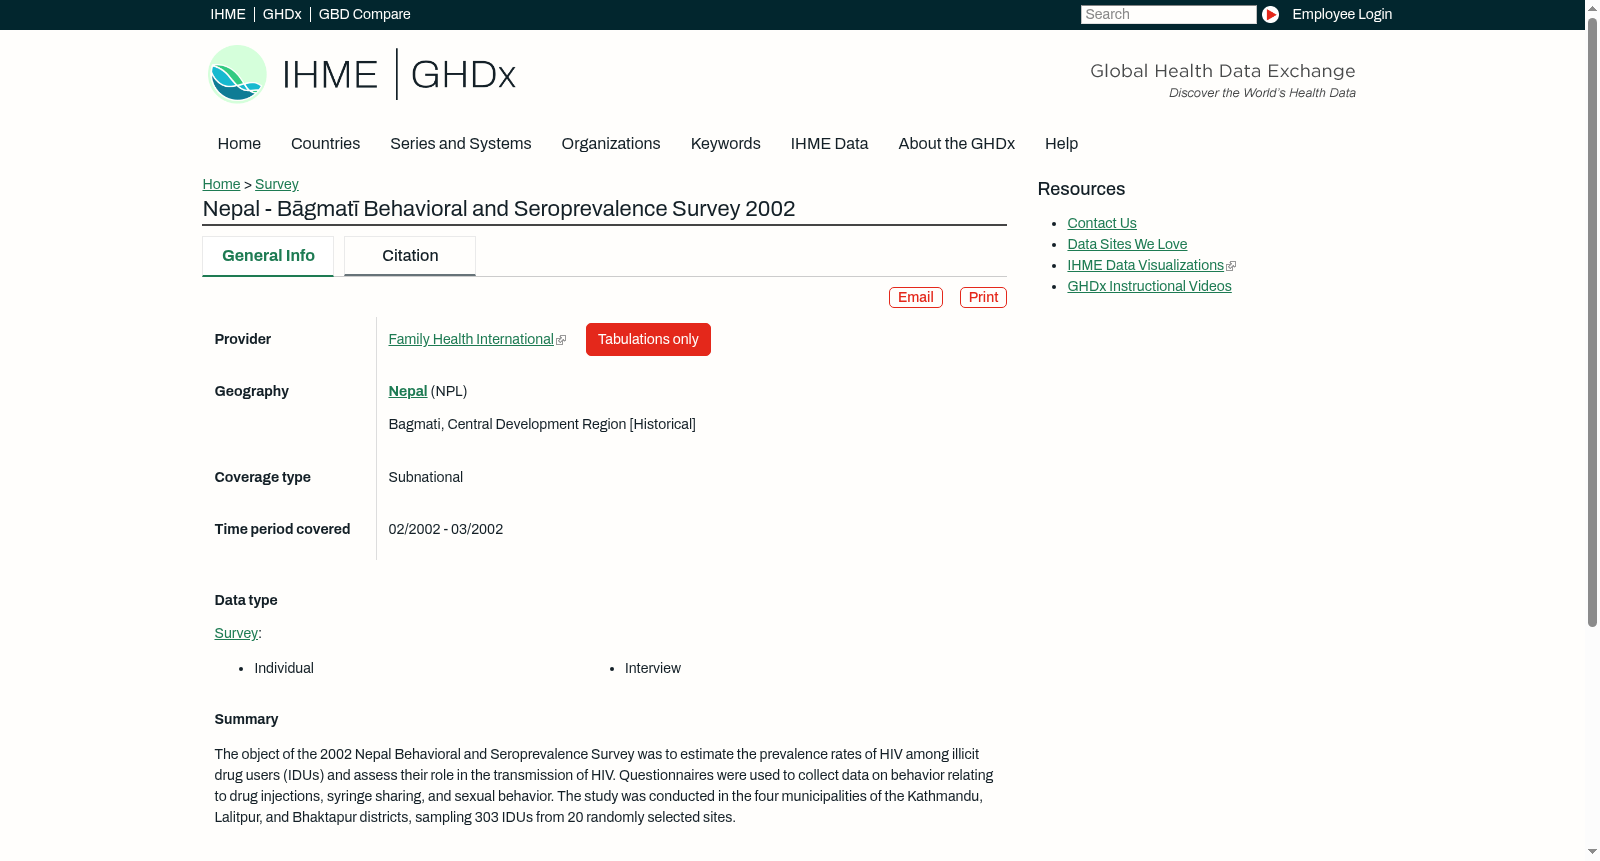Open IHME Data Visualizations link

[1145, 266]
